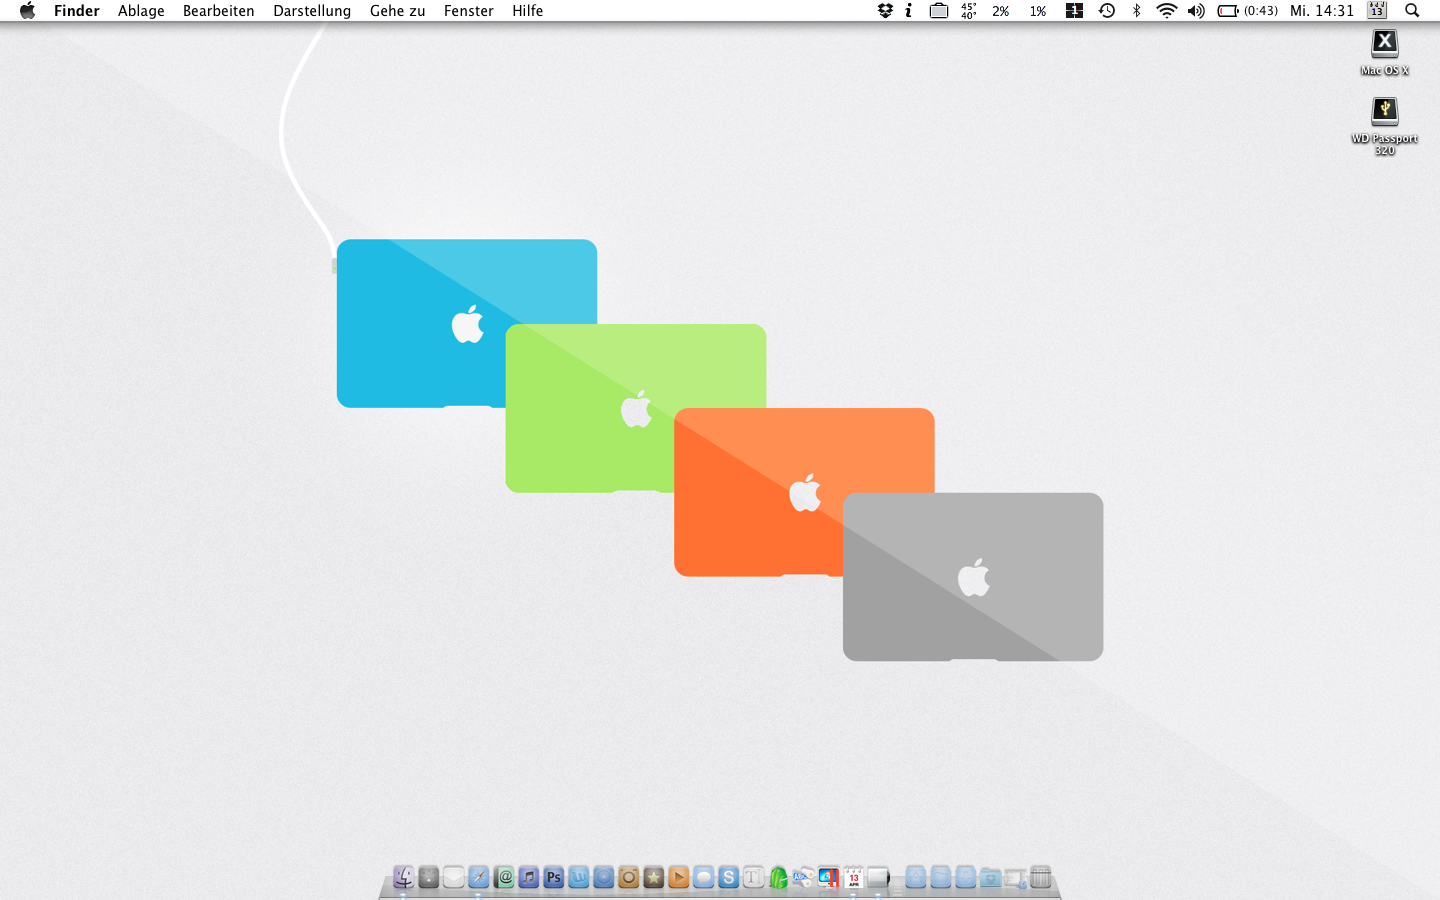Open the Trash in the Dock
The height and width of the screenshot is (900, 1440).
pyautogui.click(x=1040, y=877)
